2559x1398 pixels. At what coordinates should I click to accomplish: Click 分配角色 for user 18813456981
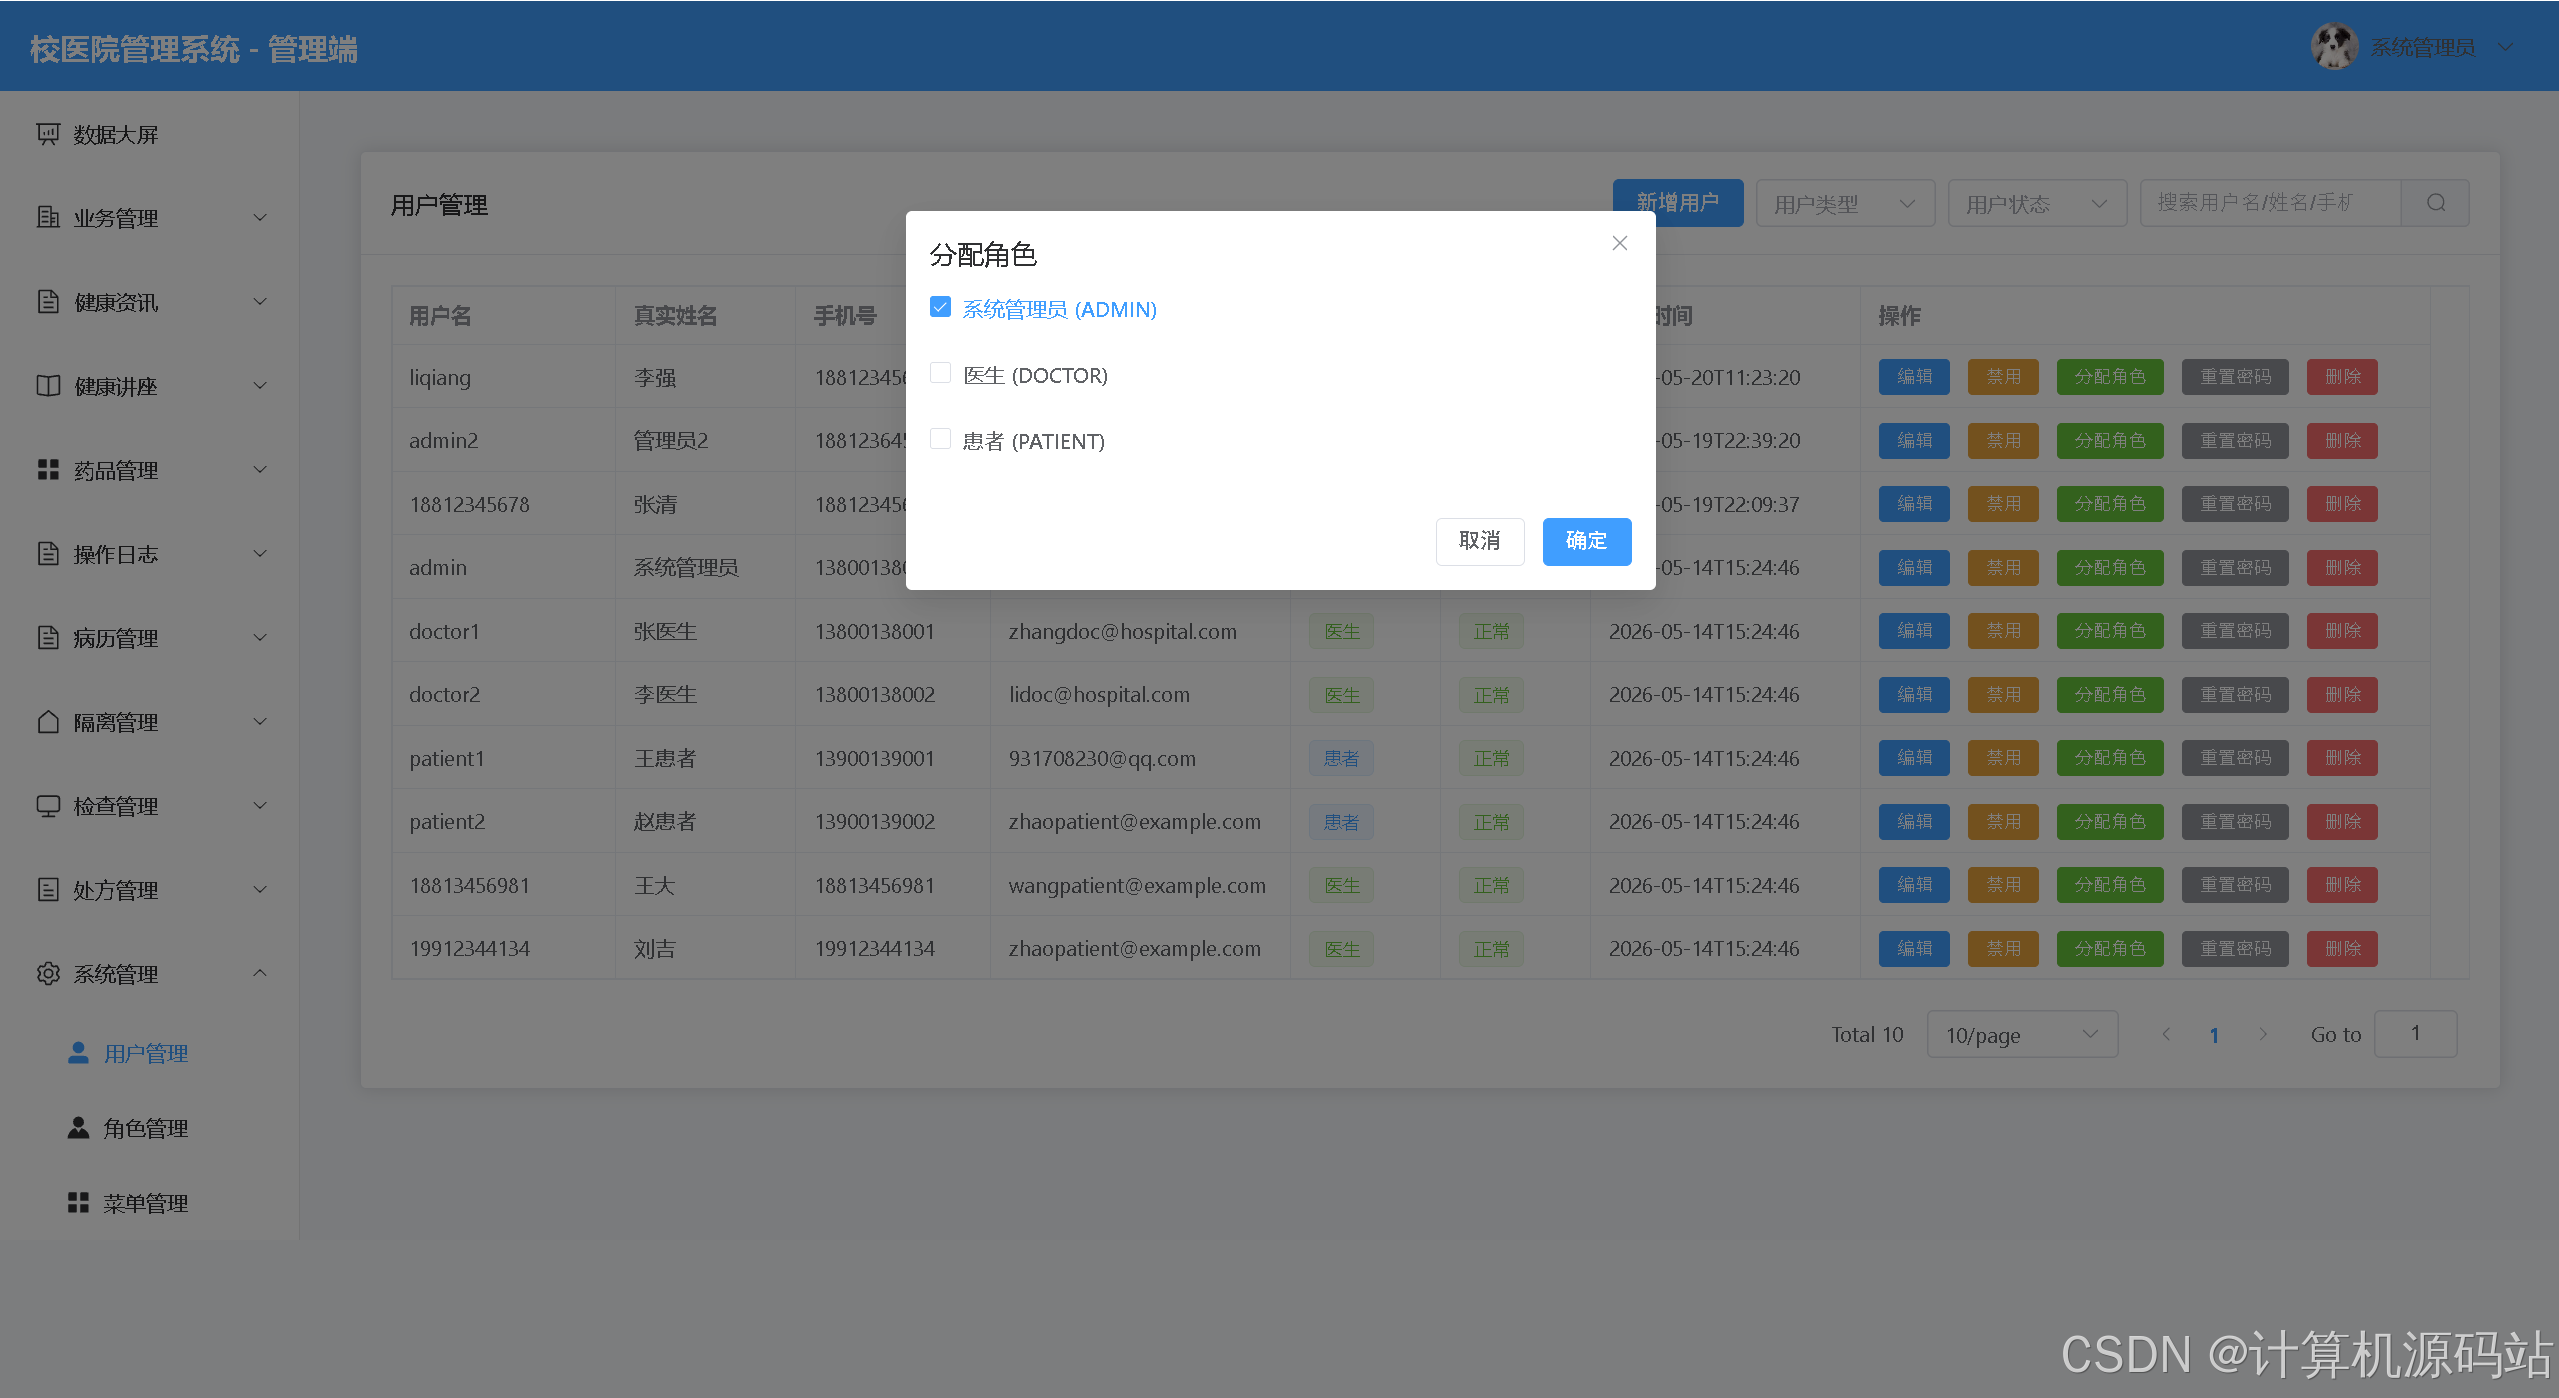coord(2110,885)
